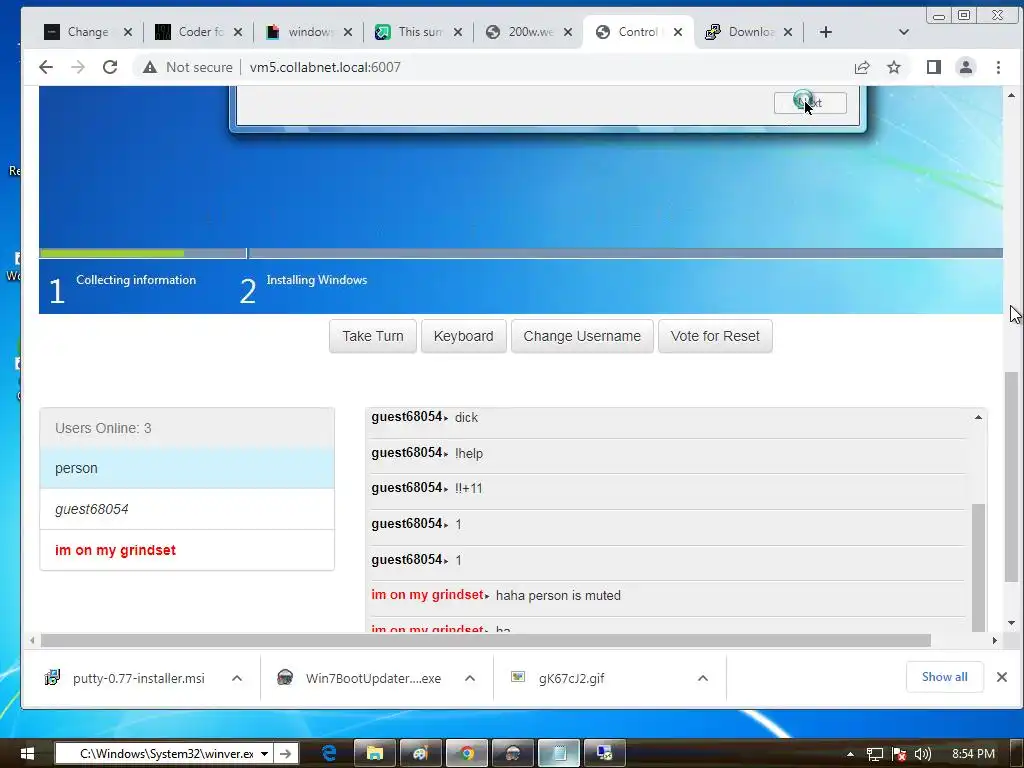
Task: Open the on-screen Keyboard button
Action: pos(464,336)
